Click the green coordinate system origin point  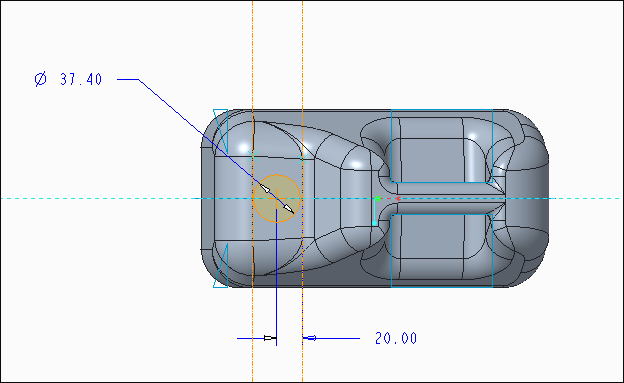377,198
